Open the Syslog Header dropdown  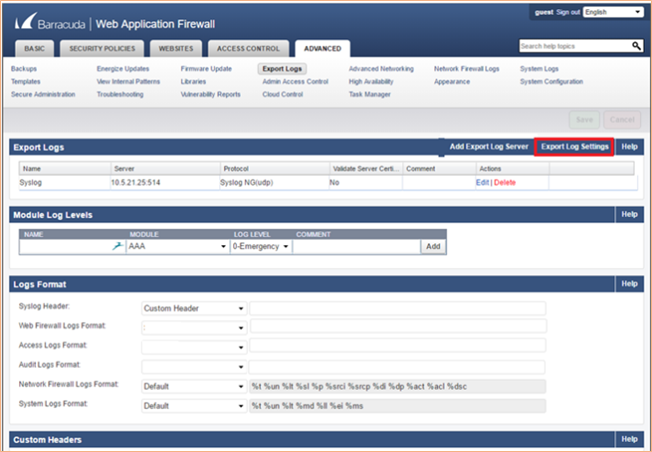[194, 309]
